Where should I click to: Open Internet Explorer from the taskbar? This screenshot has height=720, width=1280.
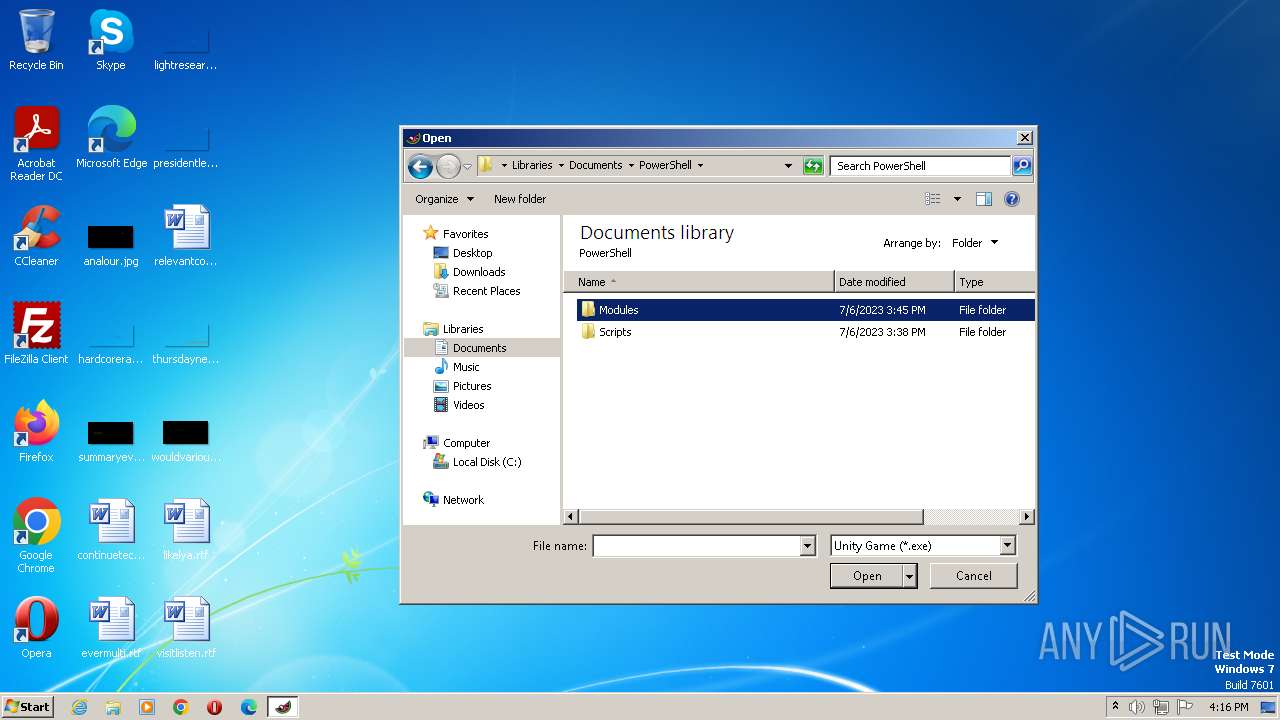80,707
